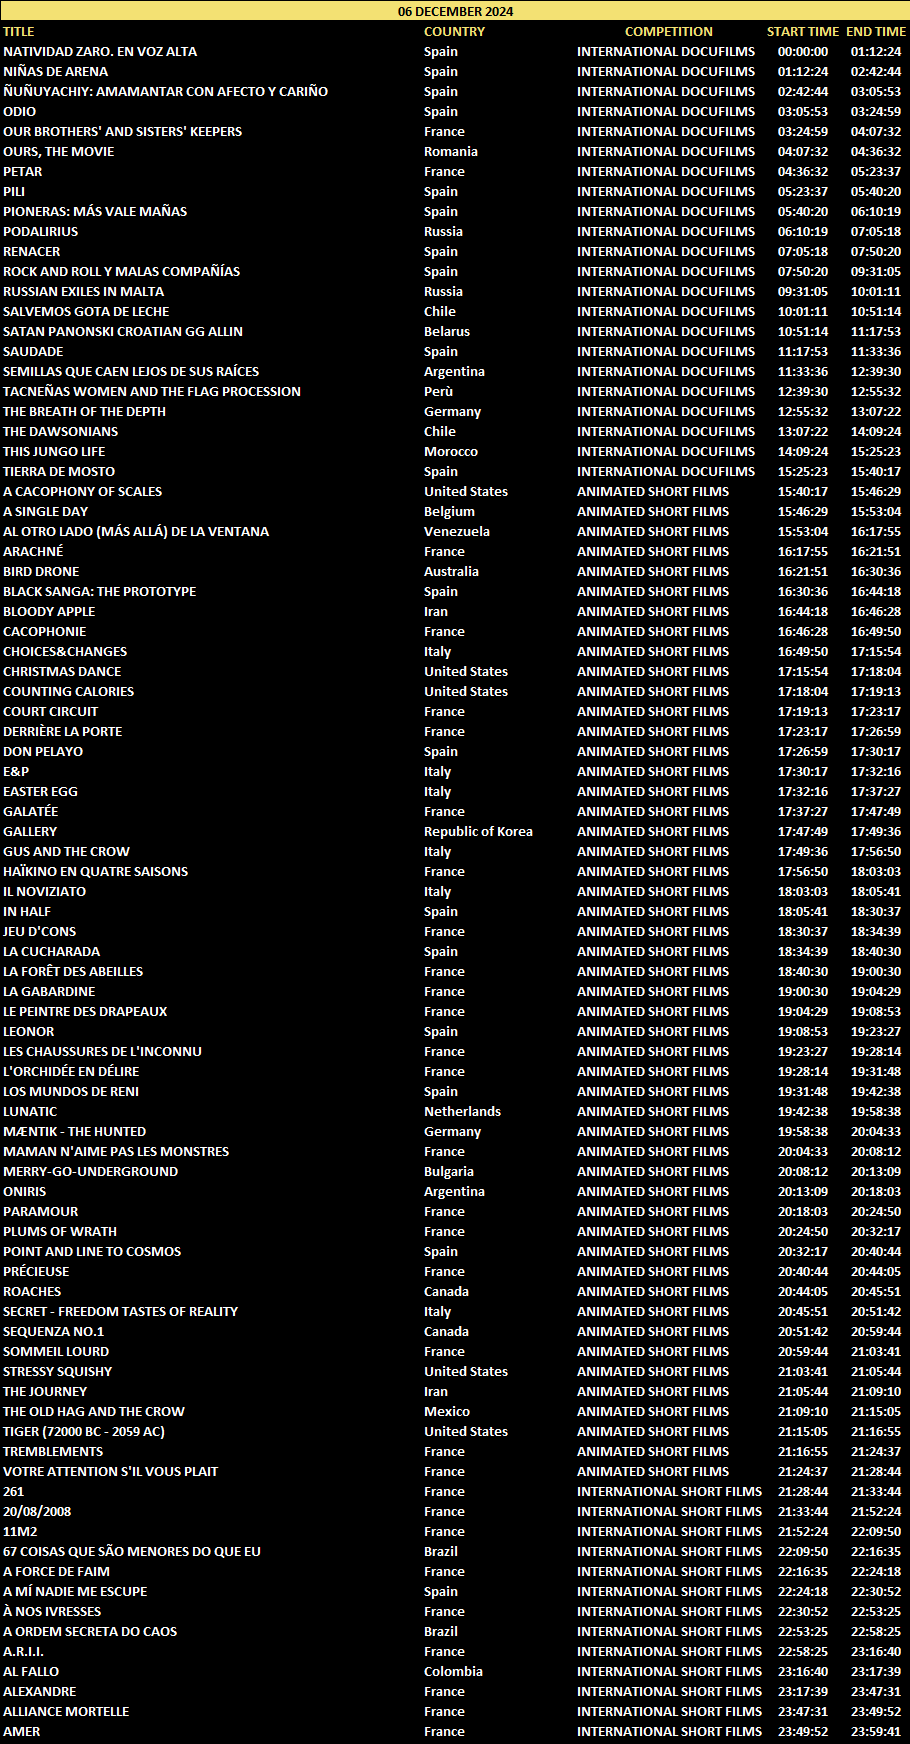Click Canada in the ROACHES row
This screenshot has width=910, height=1744.
[446, 1291]
